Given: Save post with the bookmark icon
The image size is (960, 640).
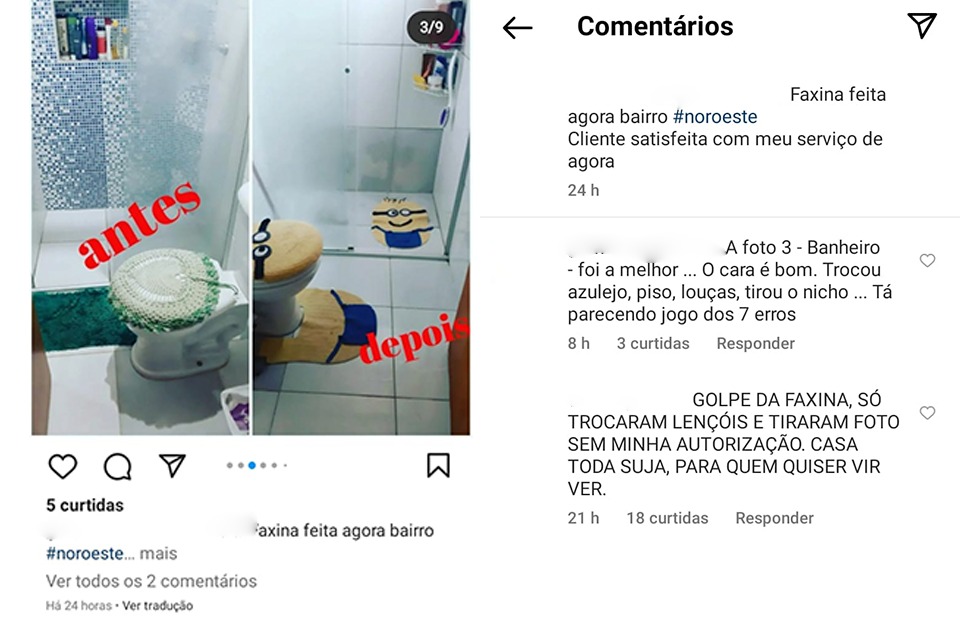Looking at the screenshot, I should pos(438,465).
